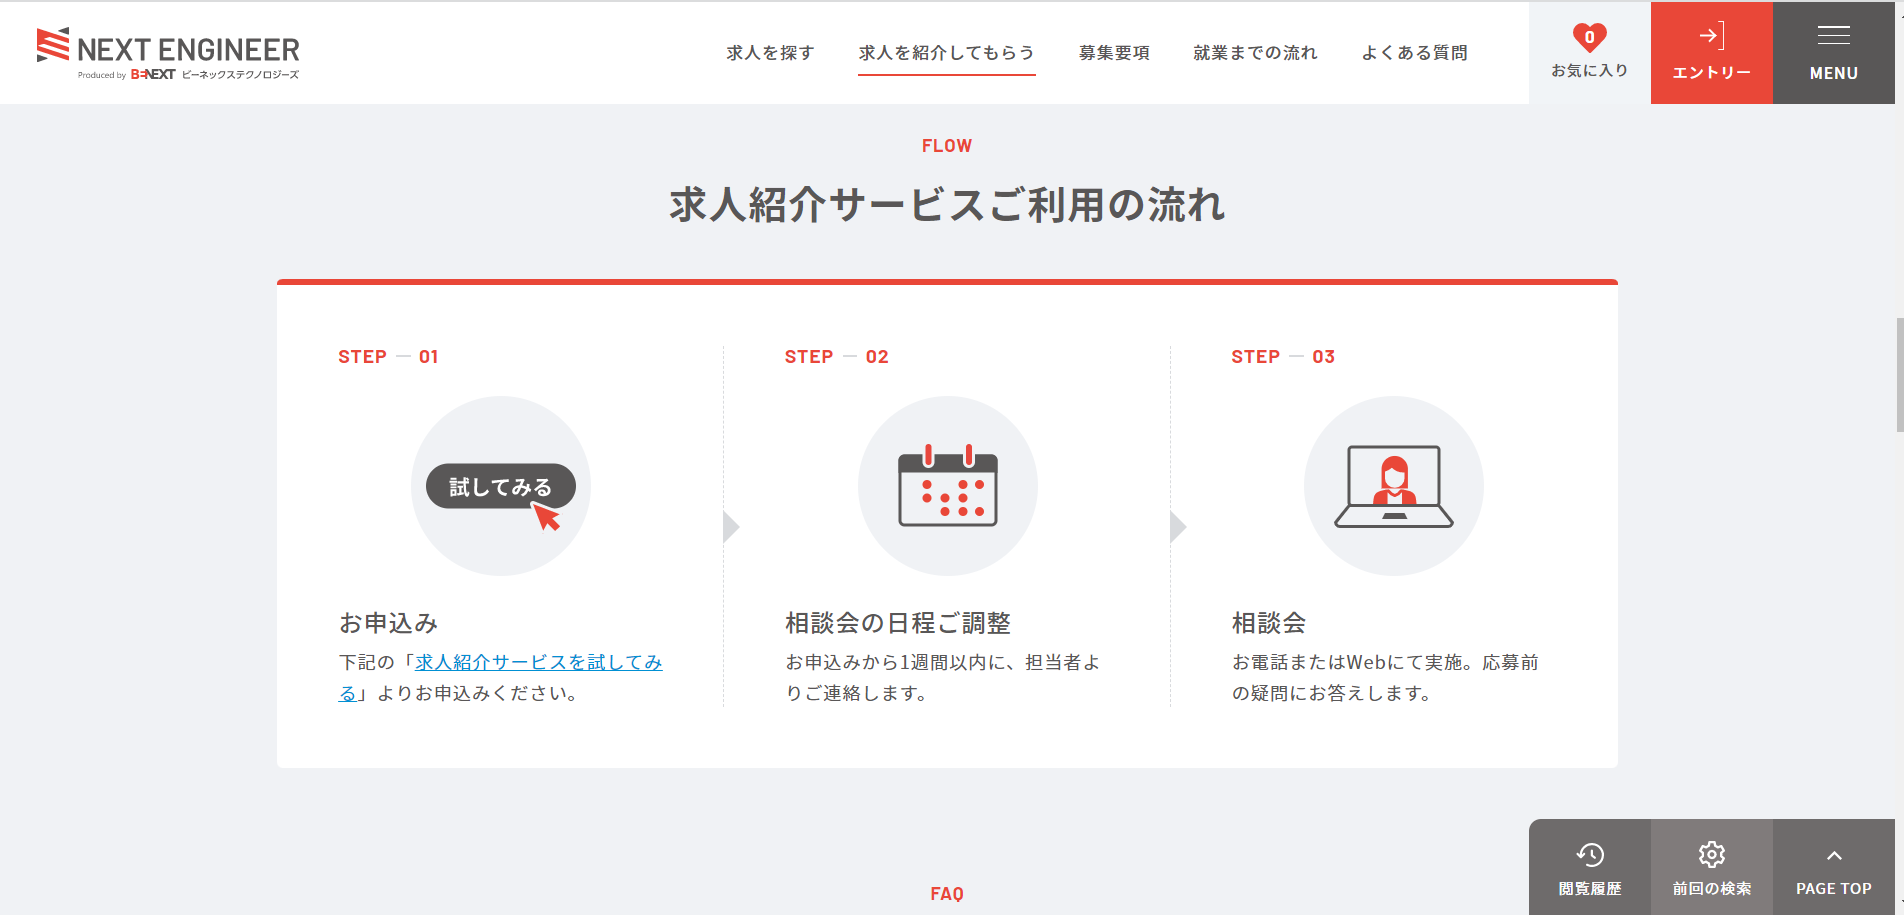1904x915 pixels.
Task: Click the エントリー entry button
Action: point(1712,52)
